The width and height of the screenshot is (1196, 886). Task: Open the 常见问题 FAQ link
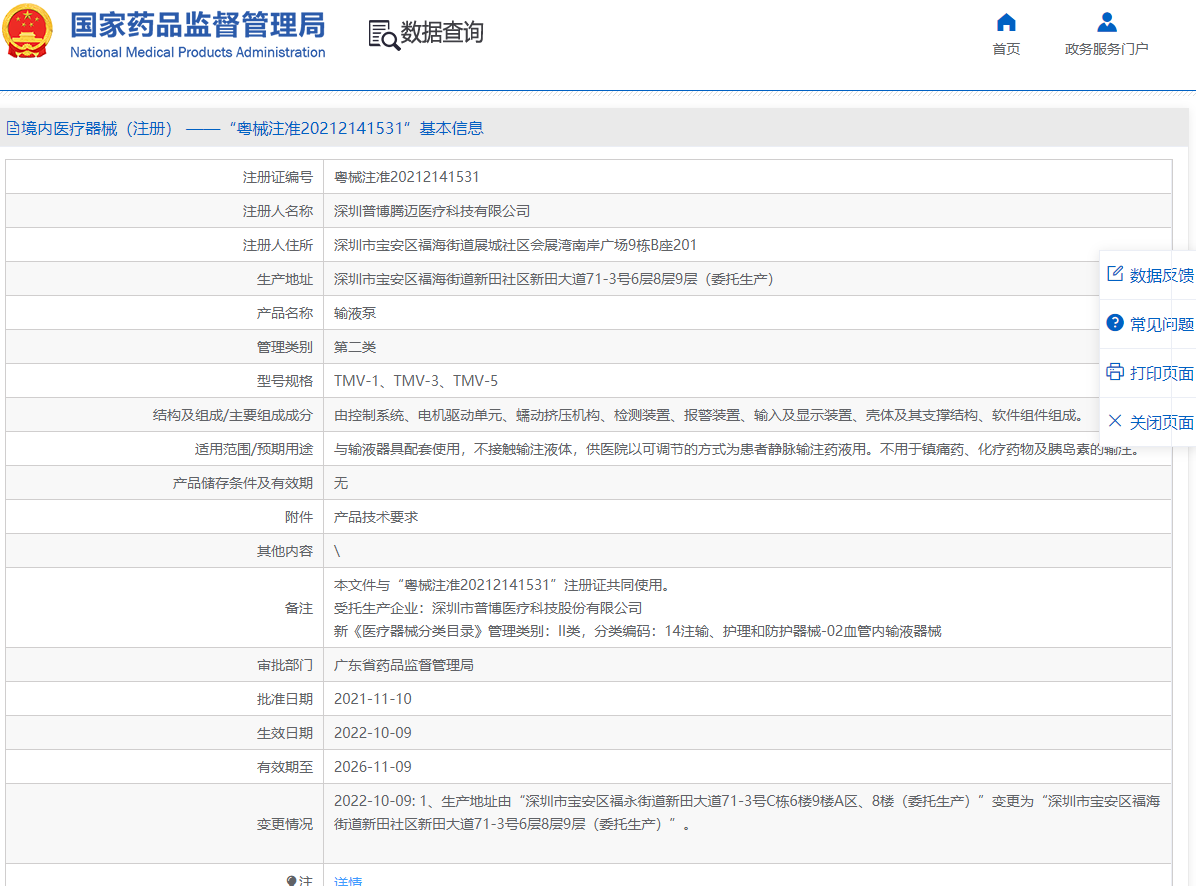click(1150, 323)
